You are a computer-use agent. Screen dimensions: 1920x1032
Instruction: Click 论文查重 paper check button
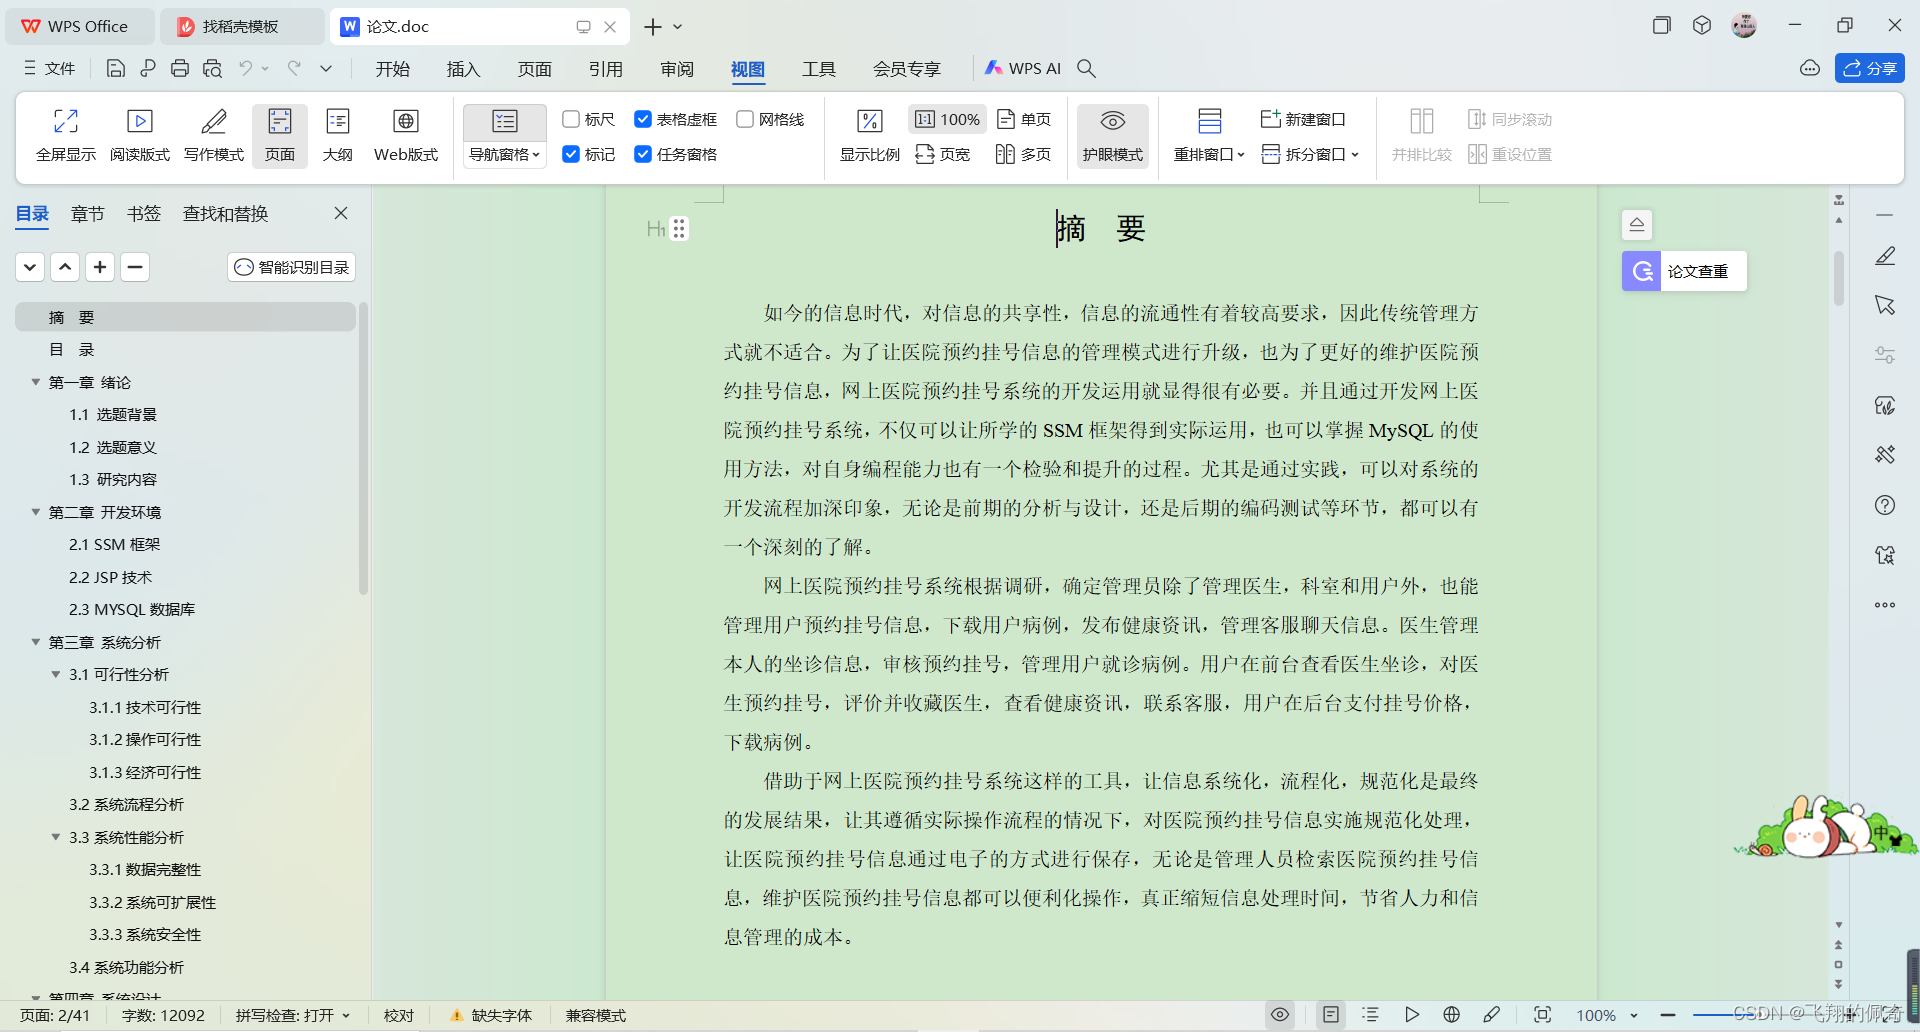pyautogui.click(x=1684, y=271)
